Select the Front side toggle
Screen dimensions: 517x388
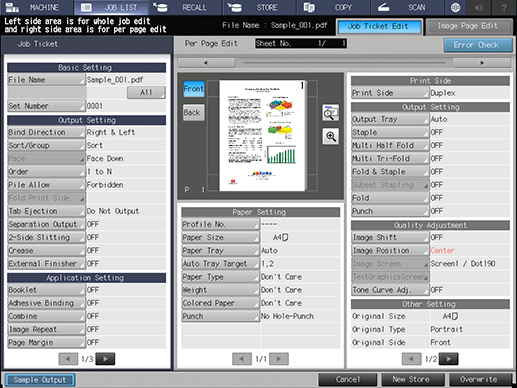[194, 89]
